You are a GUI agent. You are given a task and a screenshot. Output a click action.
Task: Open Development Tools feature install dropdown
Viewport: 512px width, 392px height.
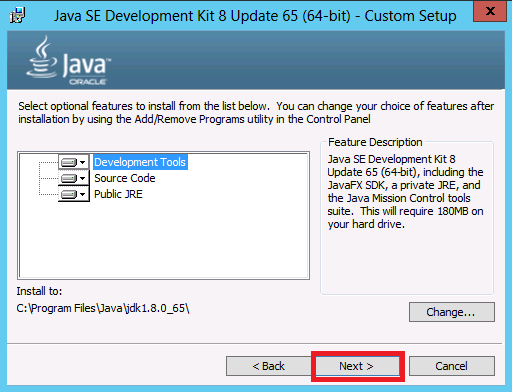74,162
